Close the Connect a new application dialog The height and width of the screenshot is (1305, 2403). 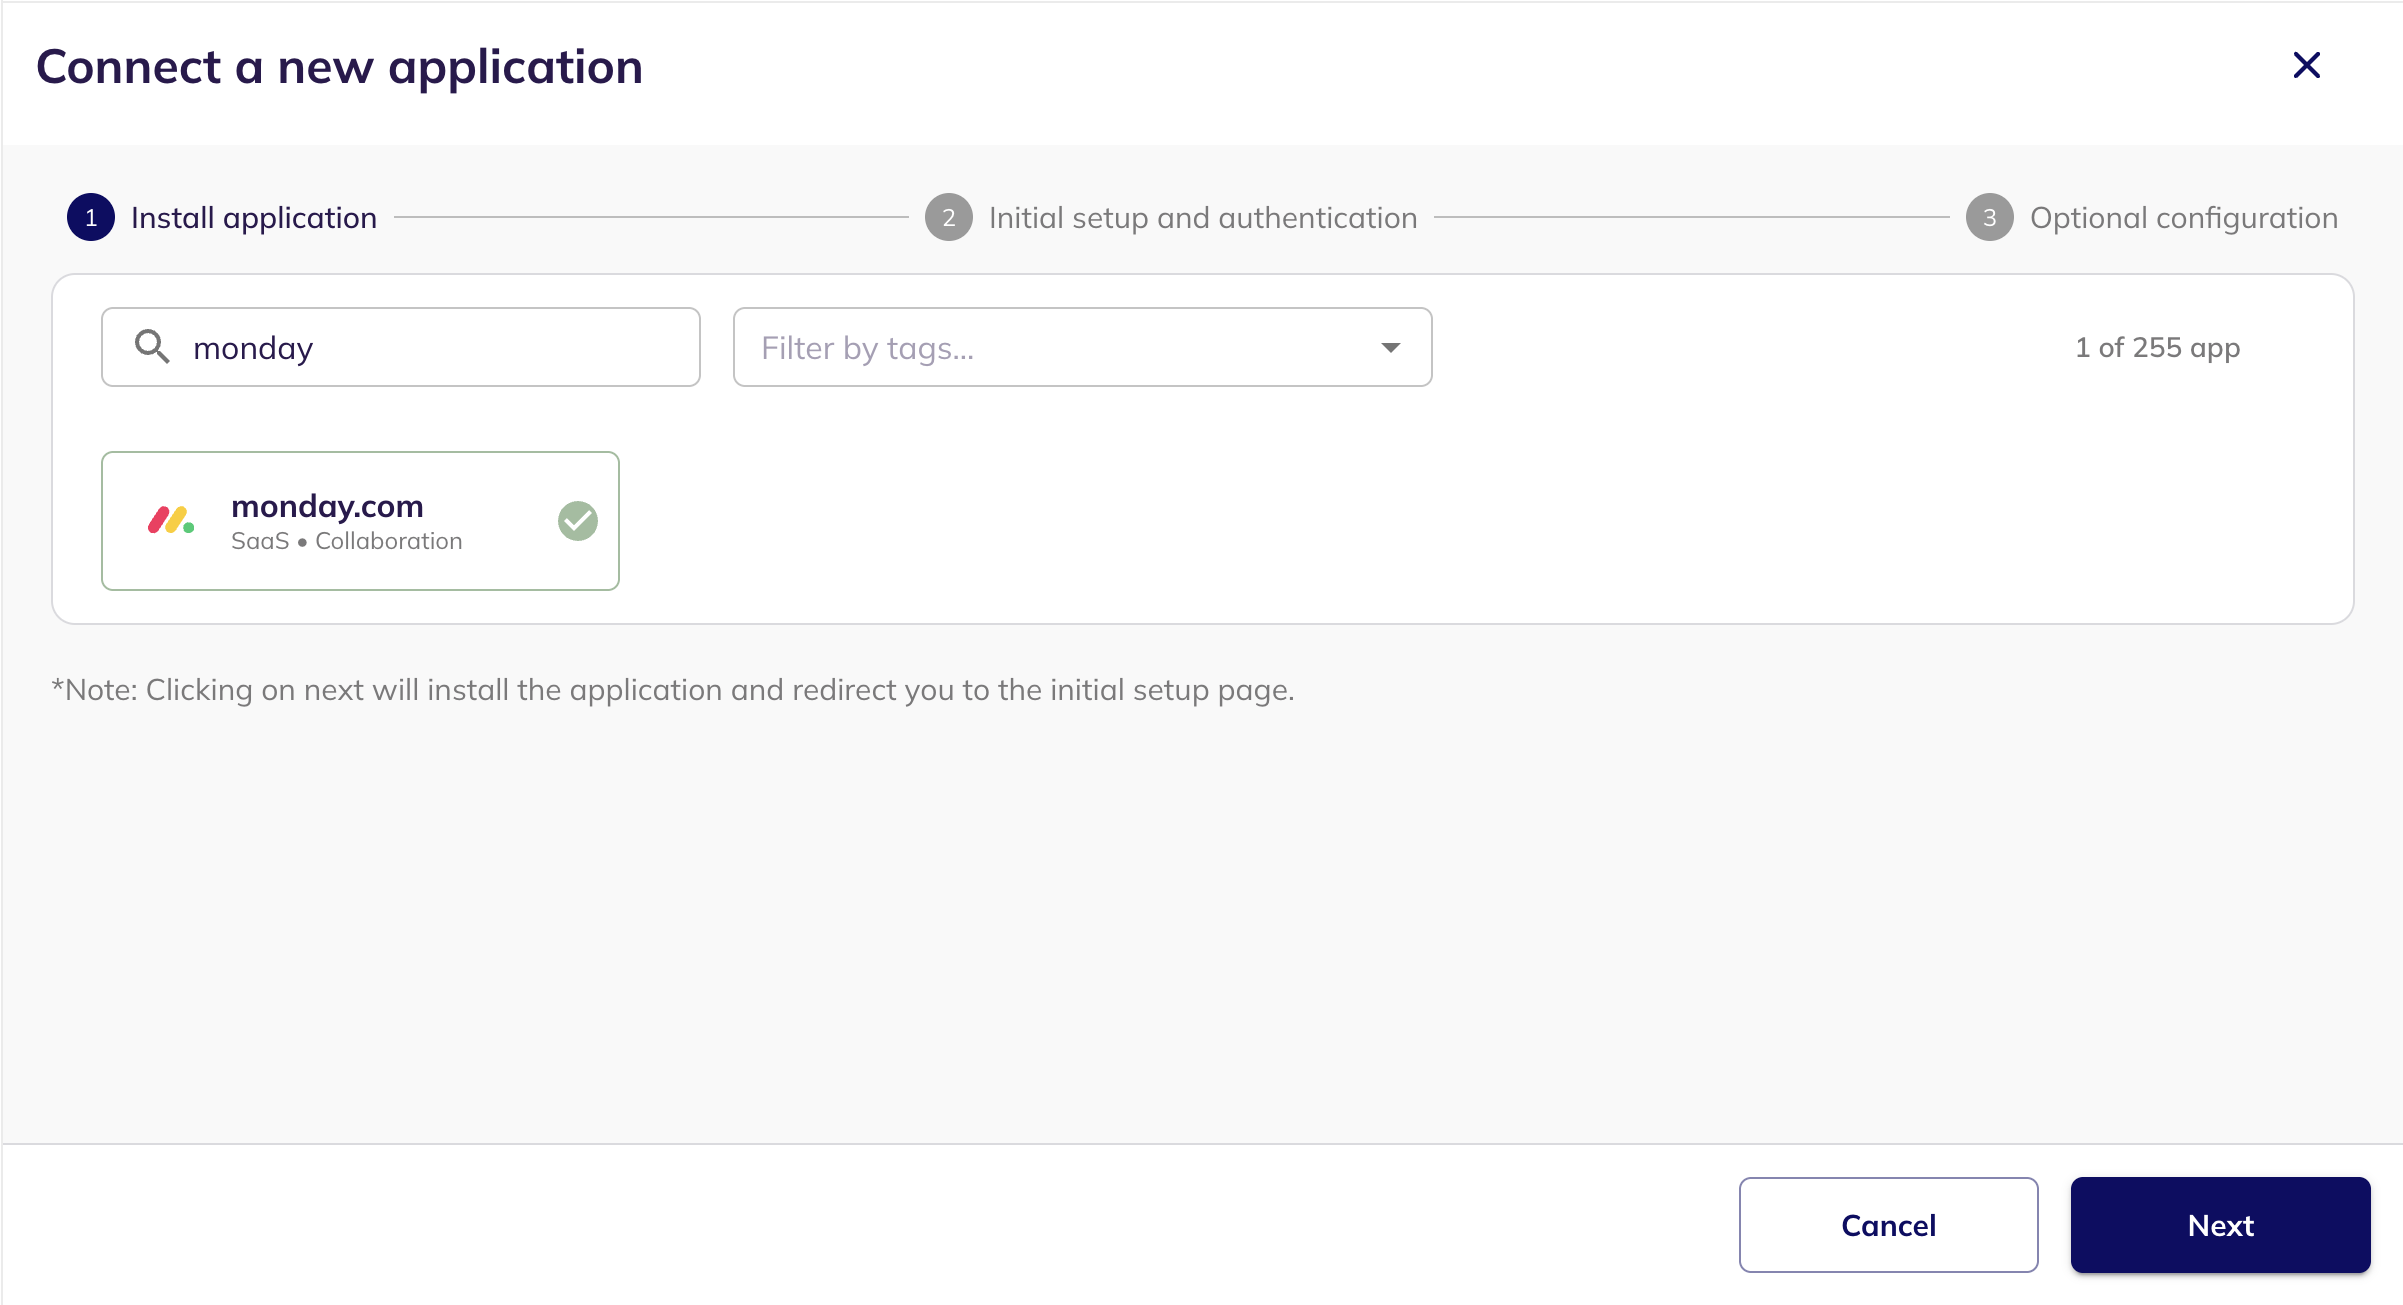click(x=2306, y=65)
